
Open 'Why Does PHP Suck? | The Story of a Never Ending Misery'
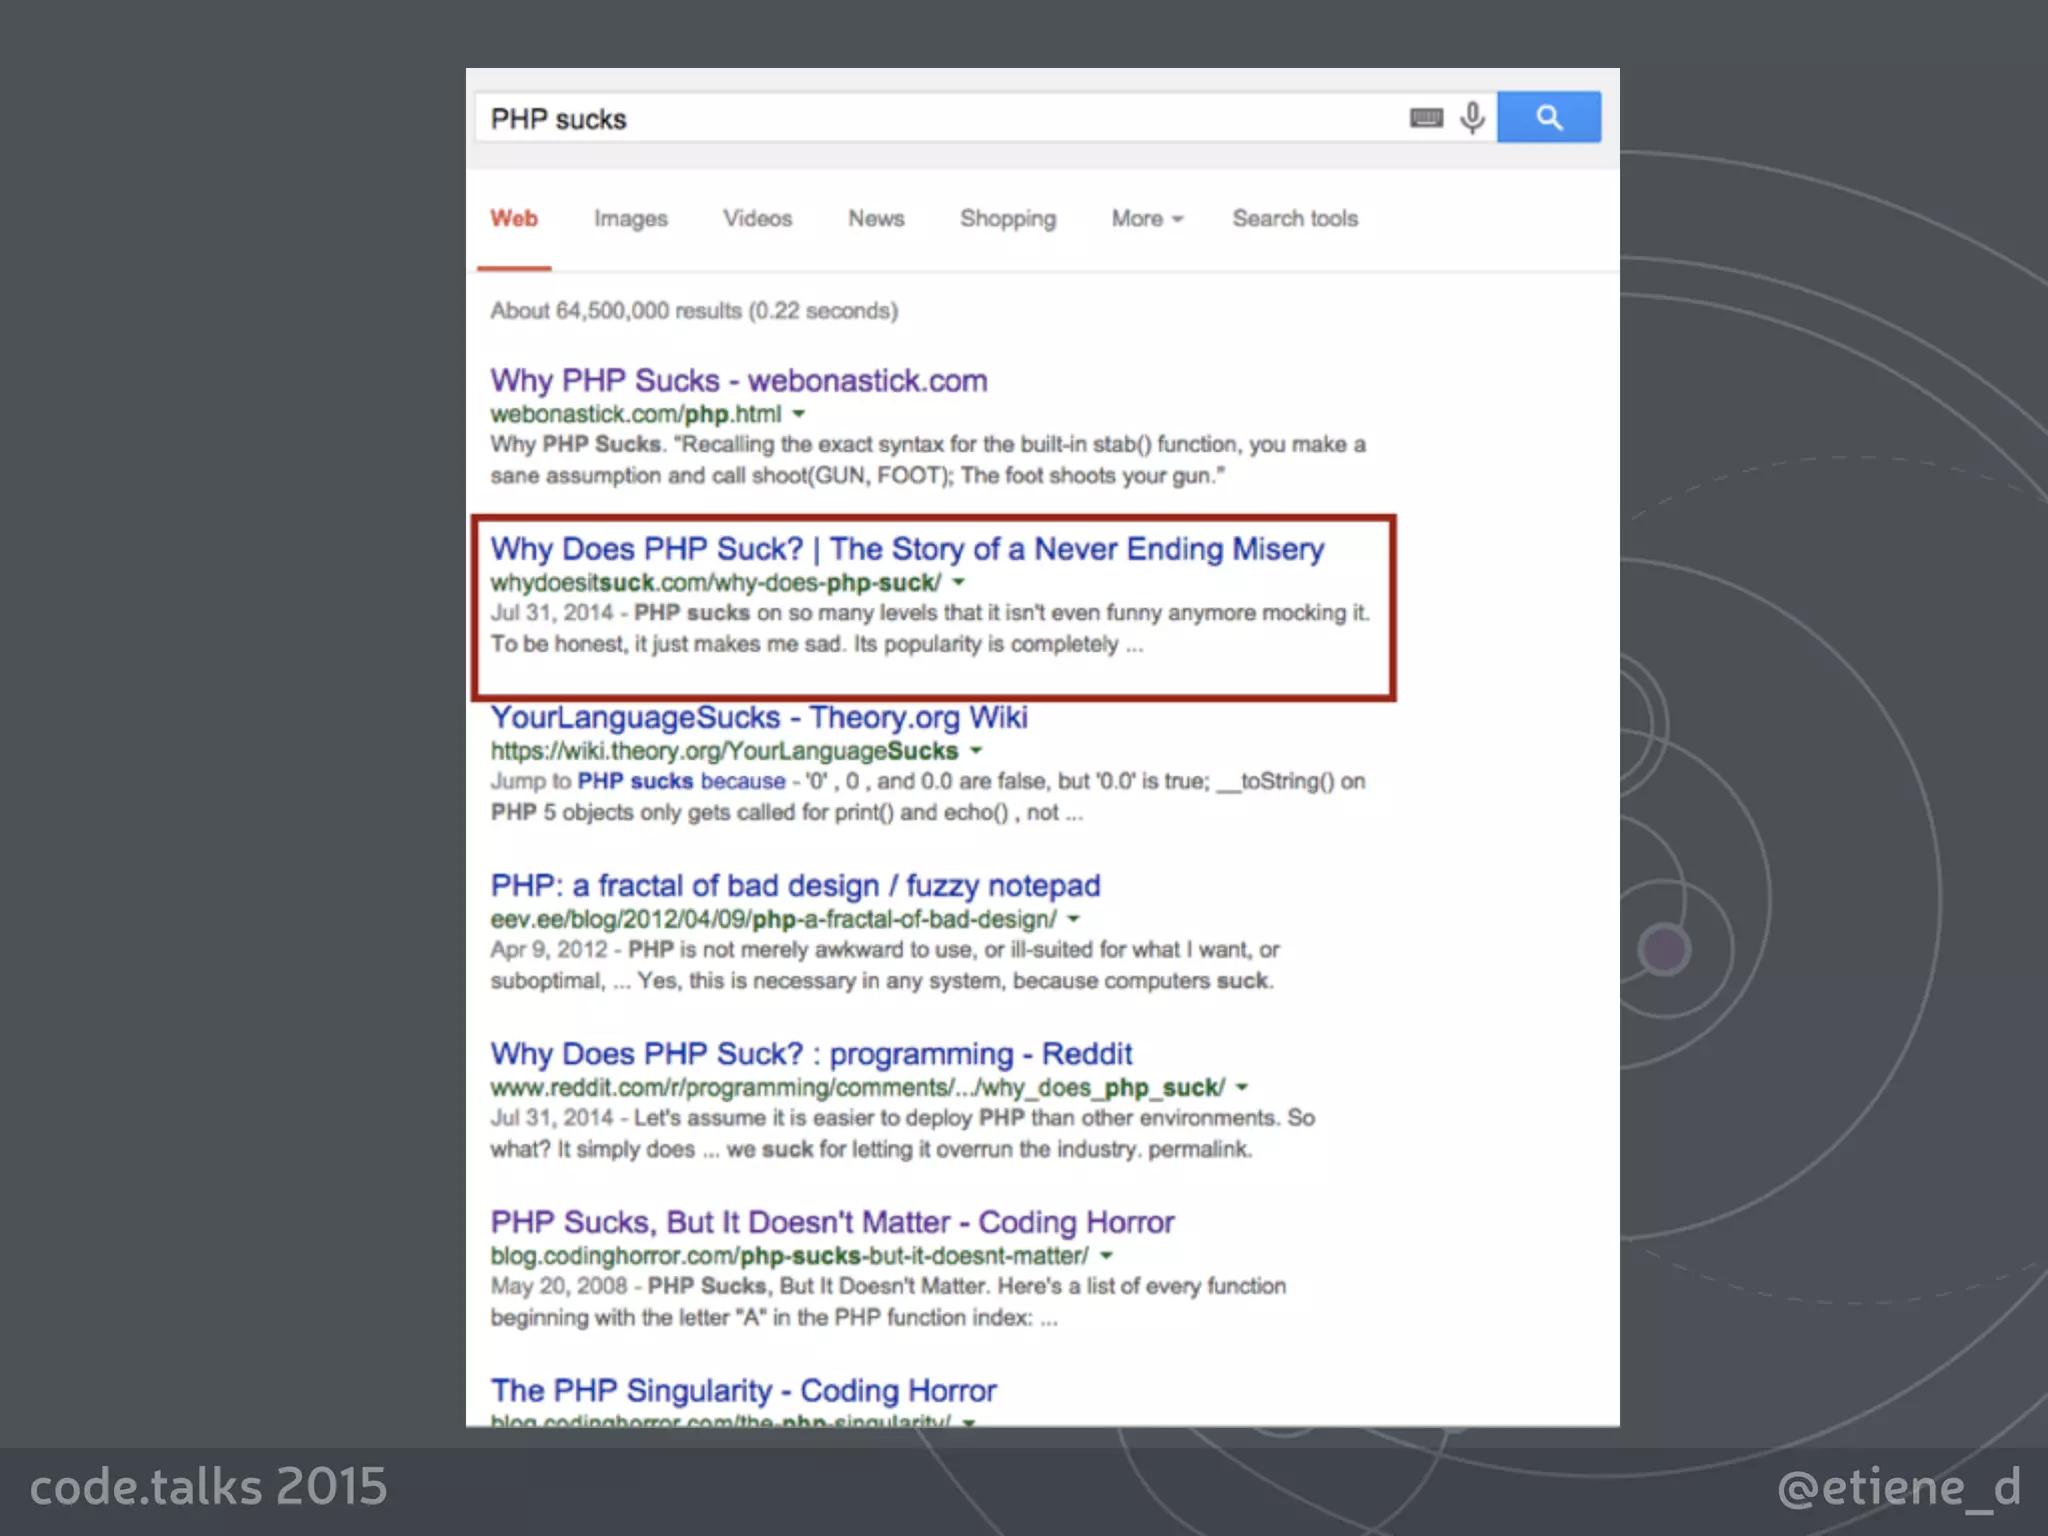pyautogui.click(x=907, y=548)
